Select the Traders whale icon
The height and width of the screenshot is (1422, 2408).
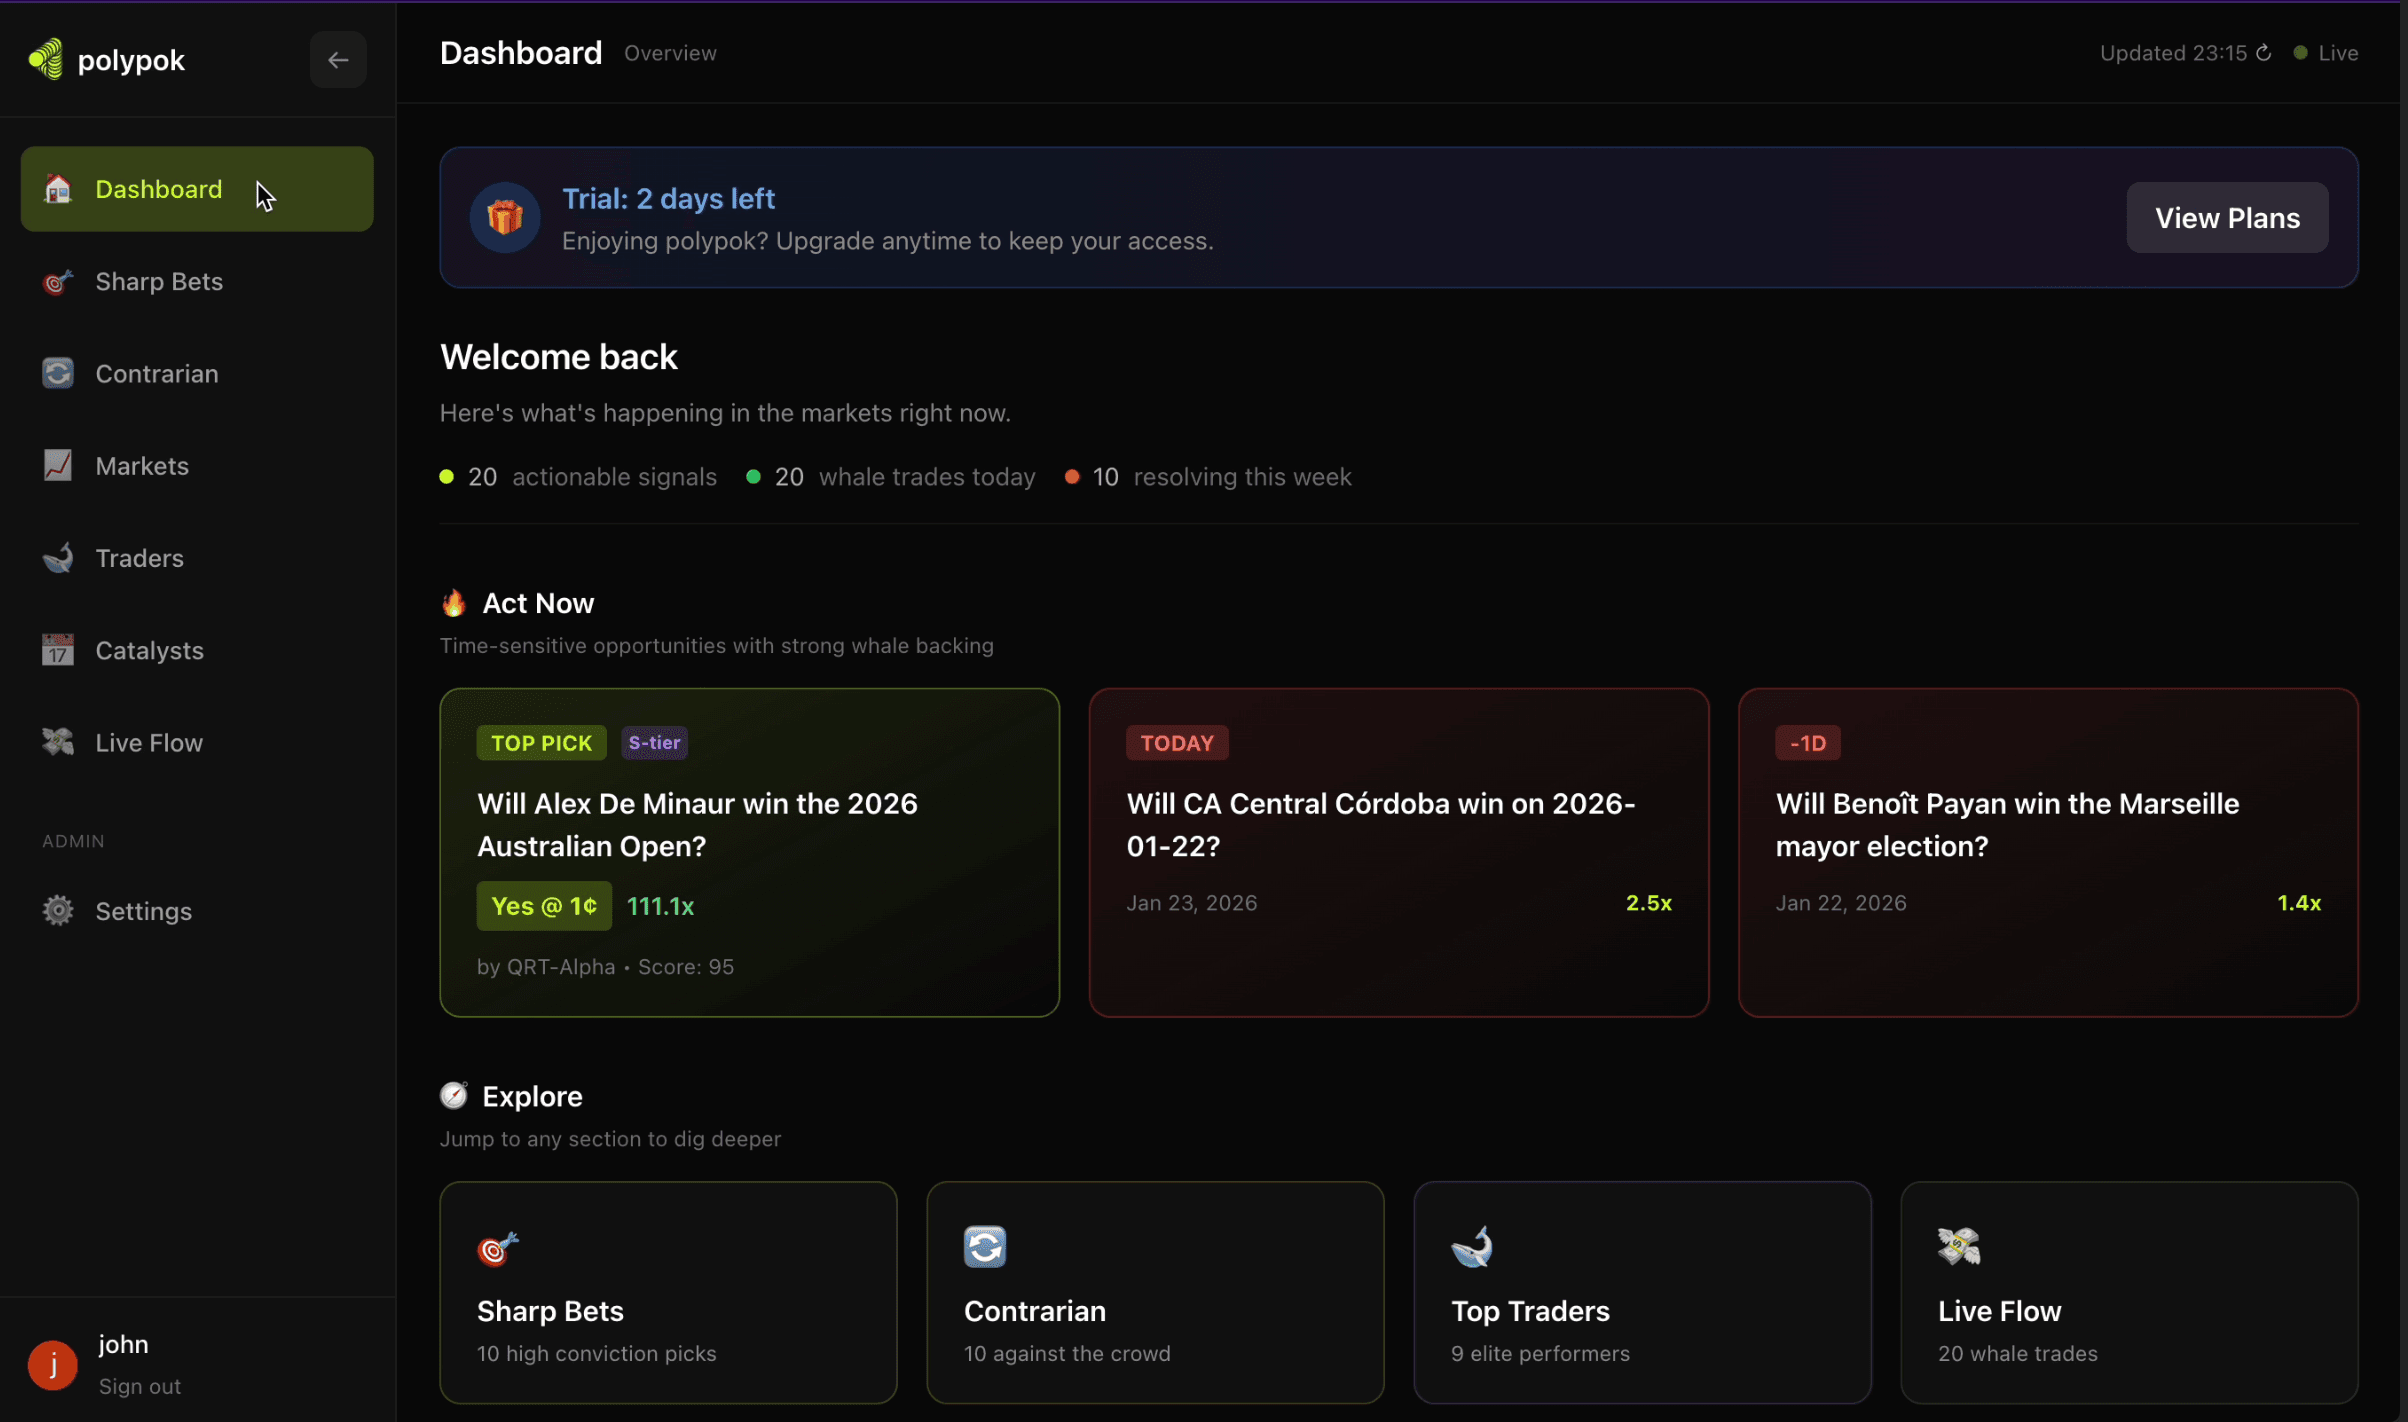click(57, 557)
